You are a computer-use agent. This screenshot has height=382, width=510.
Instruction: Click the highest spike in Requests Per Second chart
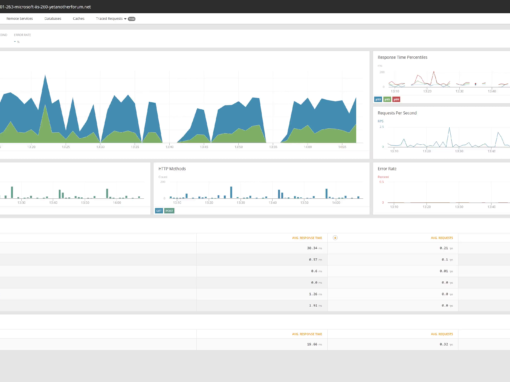449,128
